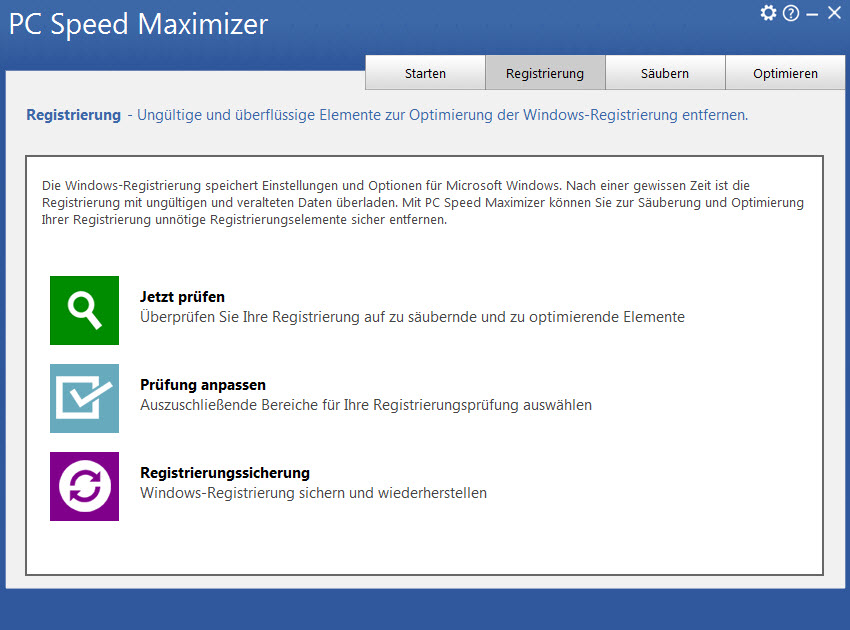Viewport: 850px width, 630px height.
Task: Click the text 'Überprüfen Sie Ihre Registrierung auf zu säubernde...'
Action: (413, 317)
